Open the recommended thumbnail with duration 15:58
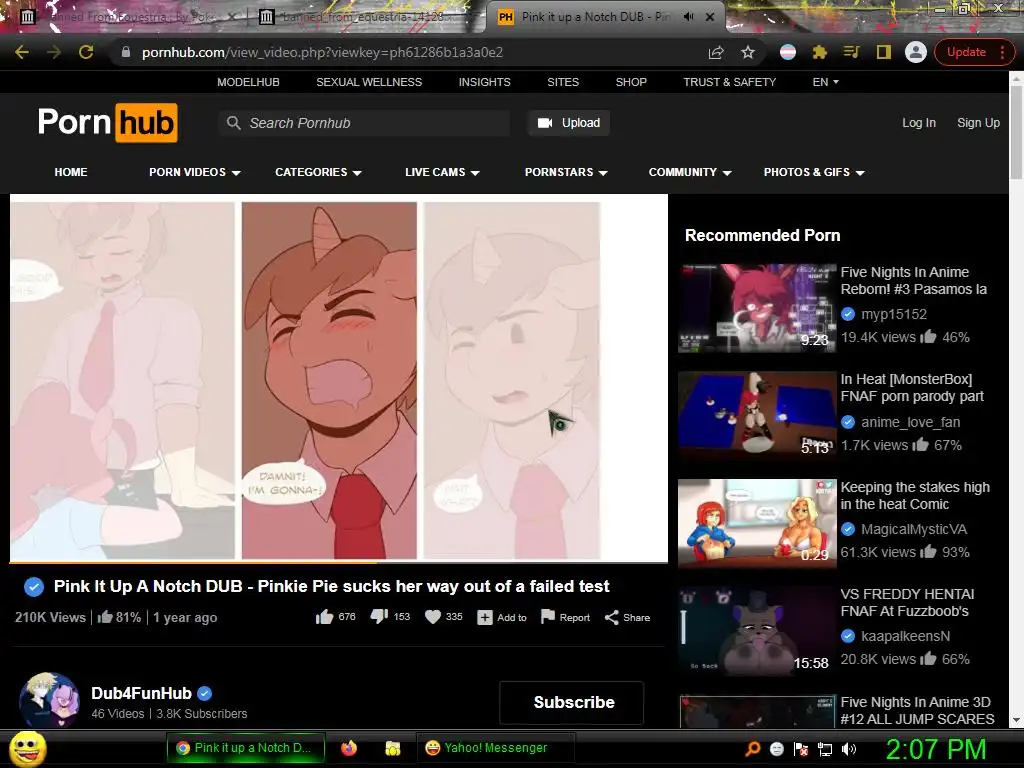 click(x=757, y=630)
